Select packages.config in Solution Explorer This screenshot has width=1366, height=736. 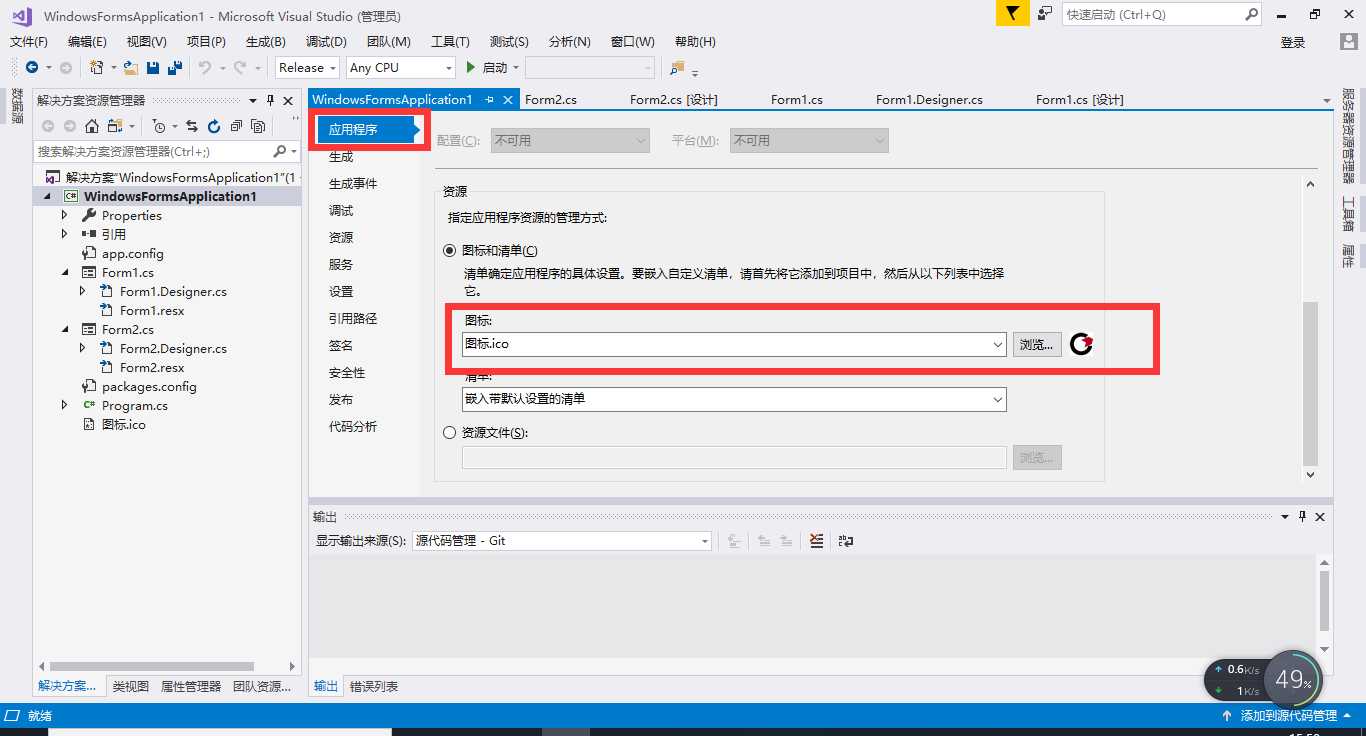point(149,386)
